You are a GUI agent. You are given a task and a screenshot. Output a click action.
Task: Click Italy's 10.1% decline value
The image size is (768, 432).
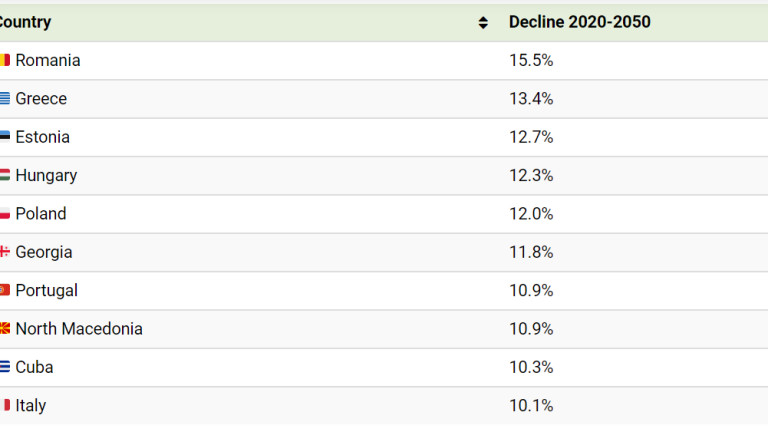(531, 405)
